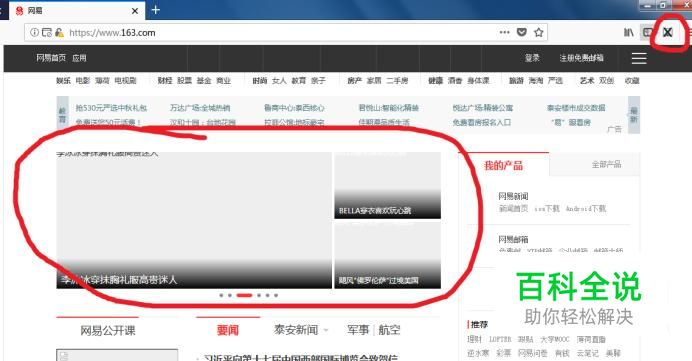The image size is (692, 361).
Task: Open the 网易邮箱 product link
Action: click(x=513, y=239)
